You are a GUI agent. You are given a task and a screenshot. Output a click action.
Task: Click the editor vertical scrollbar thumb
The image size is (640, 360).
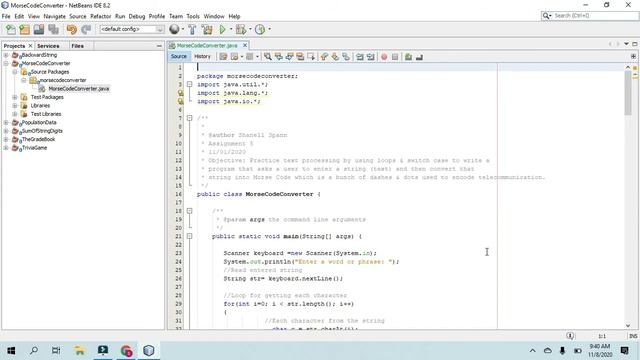628,93
